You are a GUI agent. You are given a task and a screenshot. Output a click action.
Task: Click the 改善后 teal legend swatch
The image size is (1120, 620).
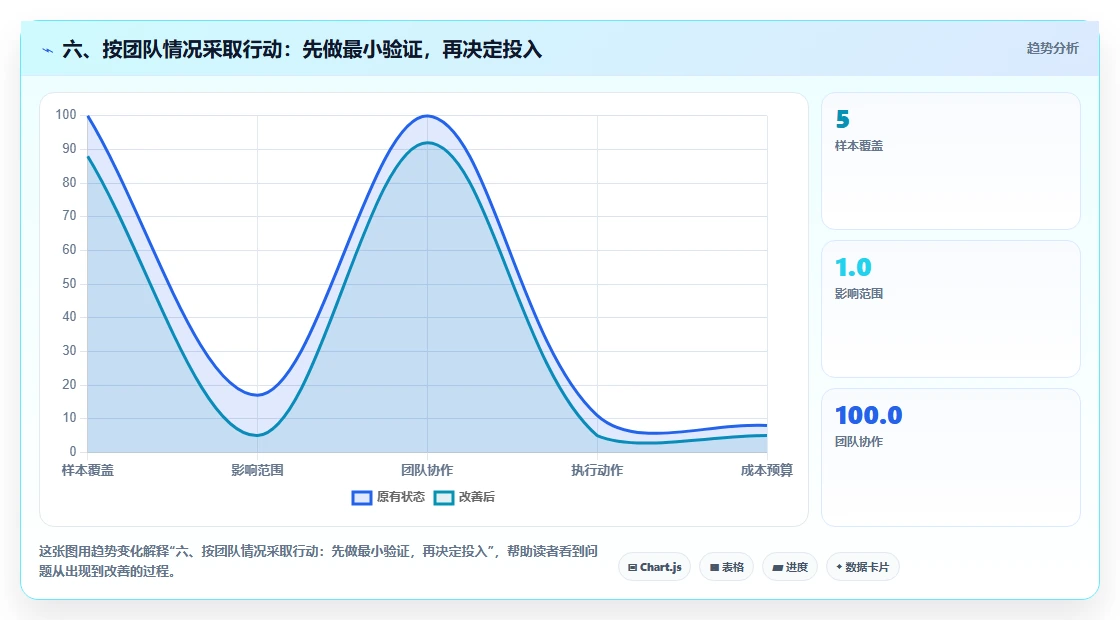[444, 498]
